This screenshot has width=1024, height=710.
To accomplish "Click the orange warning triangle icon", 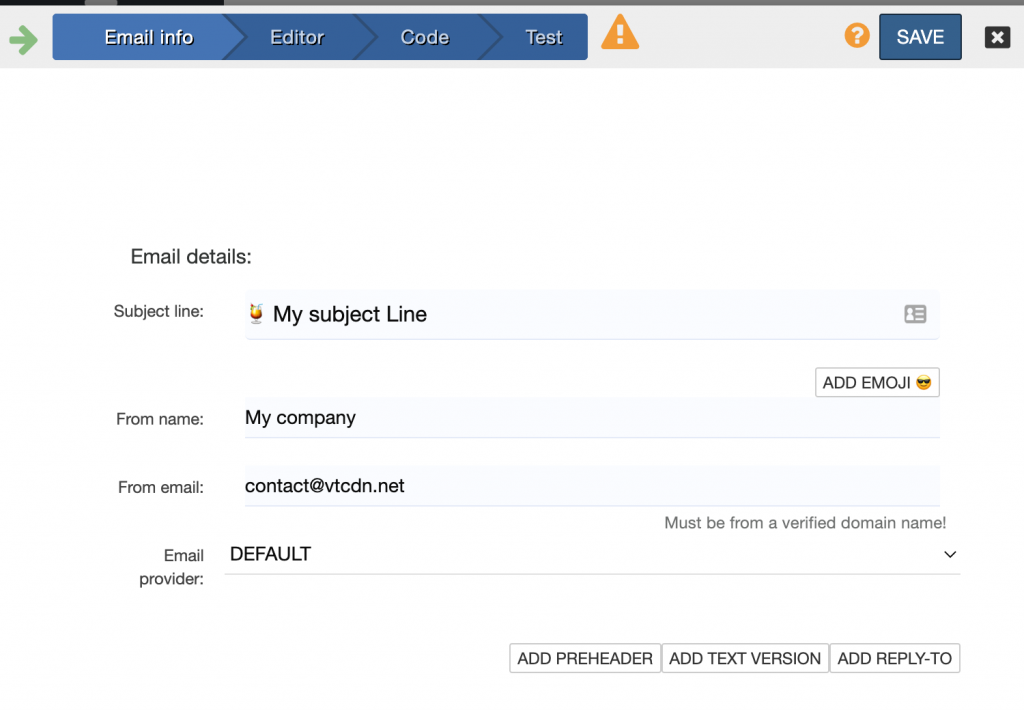I will pyautogui.click(x=620, y=33).
